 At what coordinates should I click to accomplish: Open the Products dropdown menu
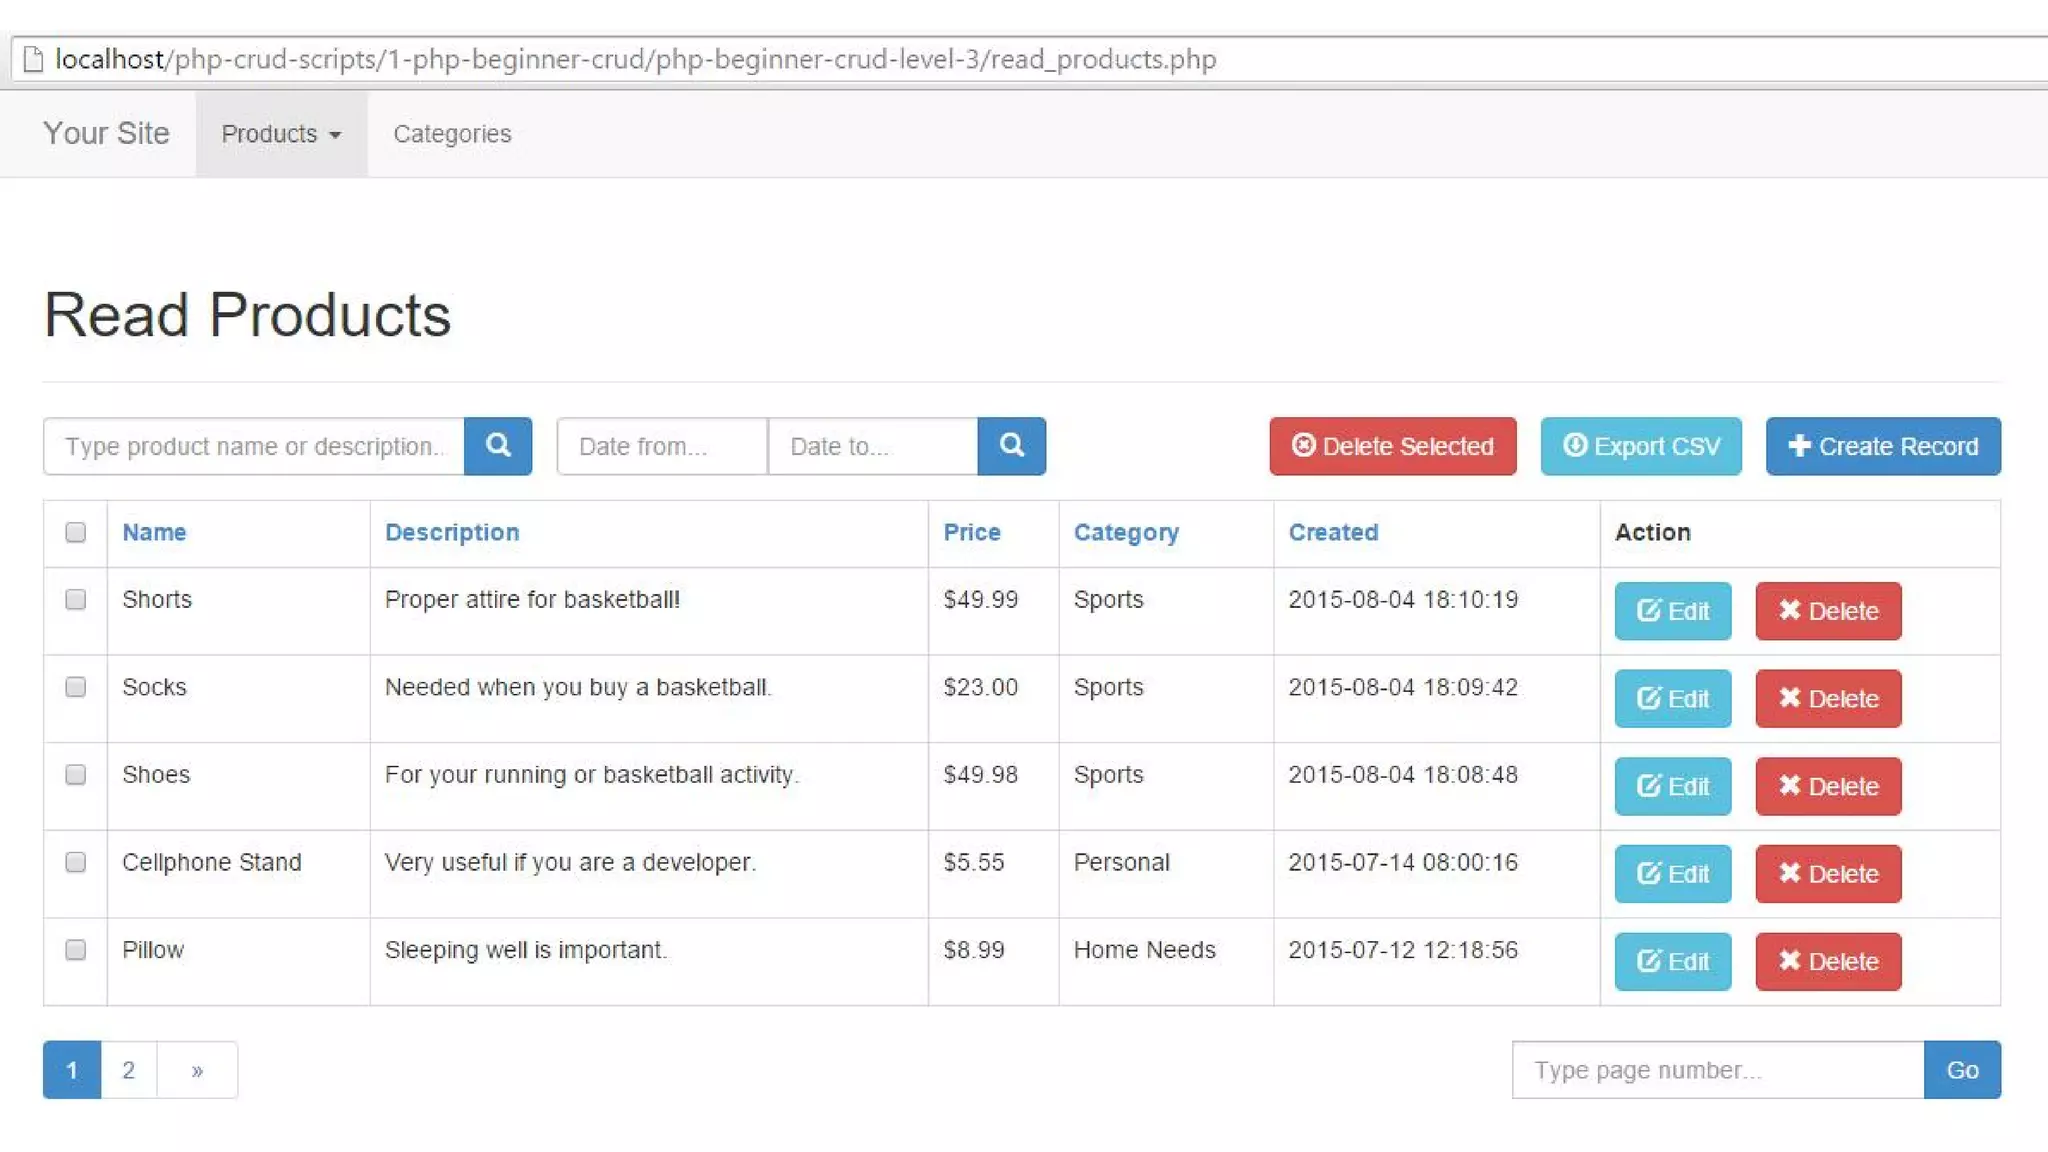coord(281,134)
